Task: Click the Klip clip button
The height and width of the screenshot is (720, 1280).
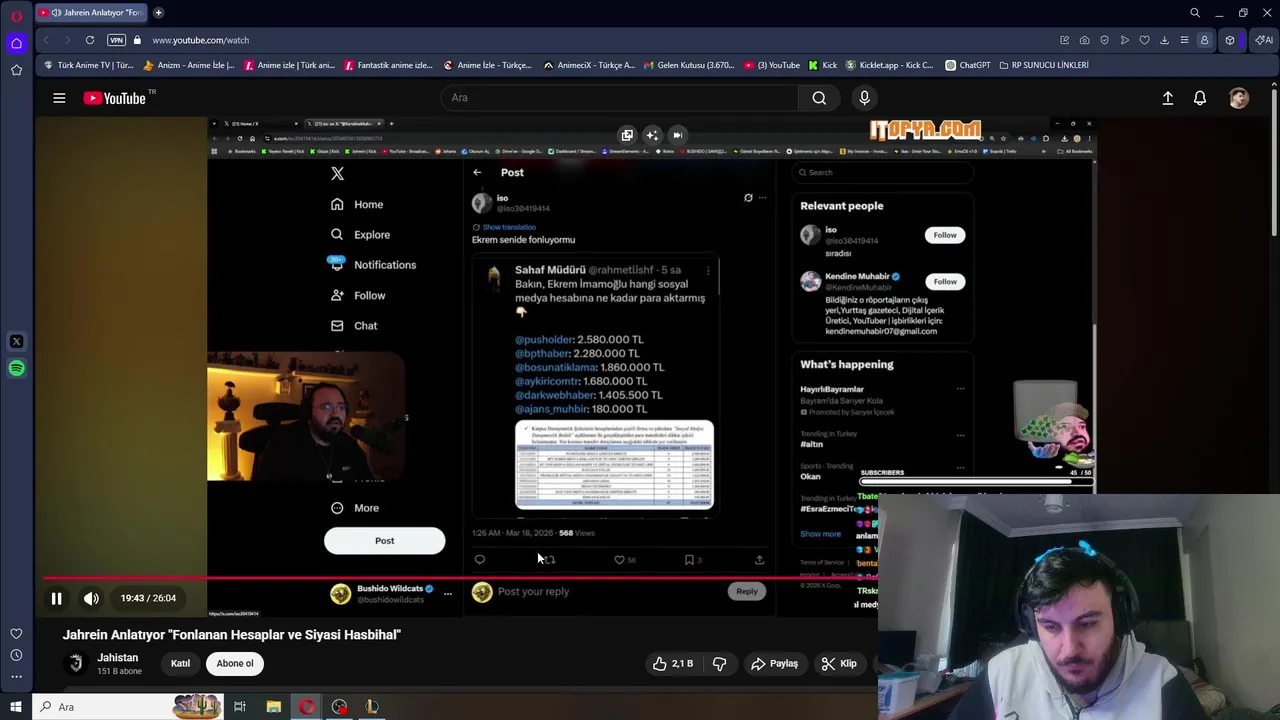Action: (x=840, y=663)
